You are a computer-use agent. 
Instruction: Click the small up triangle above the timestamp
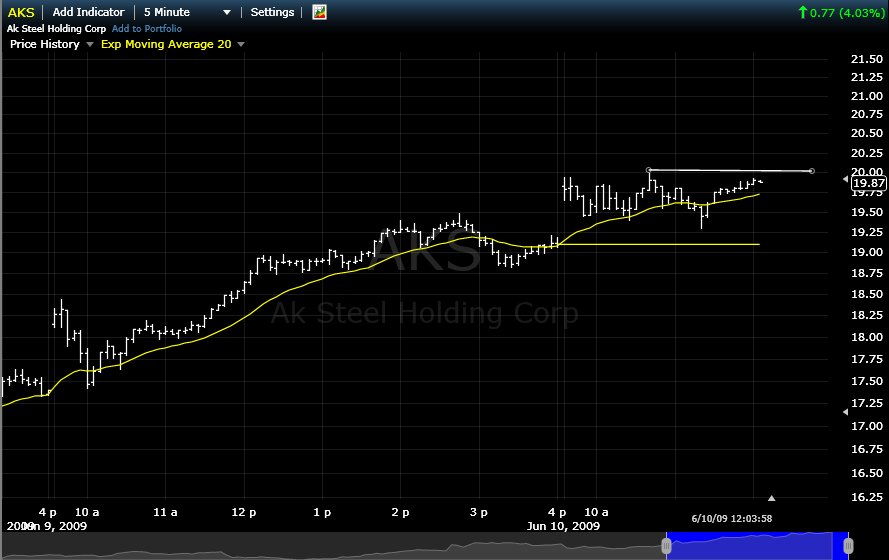click(771, 498)
